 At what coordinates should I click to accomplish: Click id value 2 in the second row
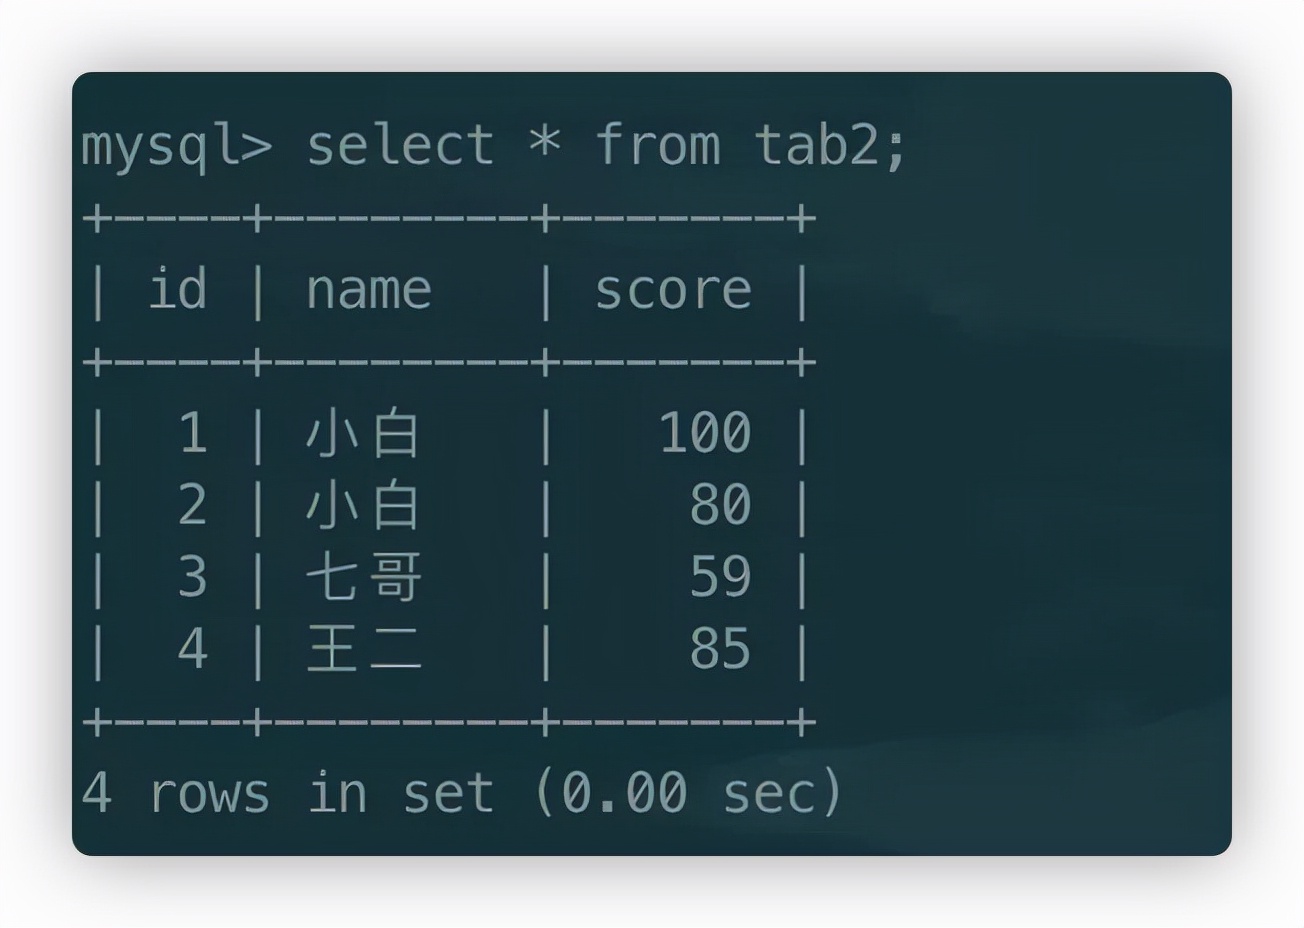point(192,505)
